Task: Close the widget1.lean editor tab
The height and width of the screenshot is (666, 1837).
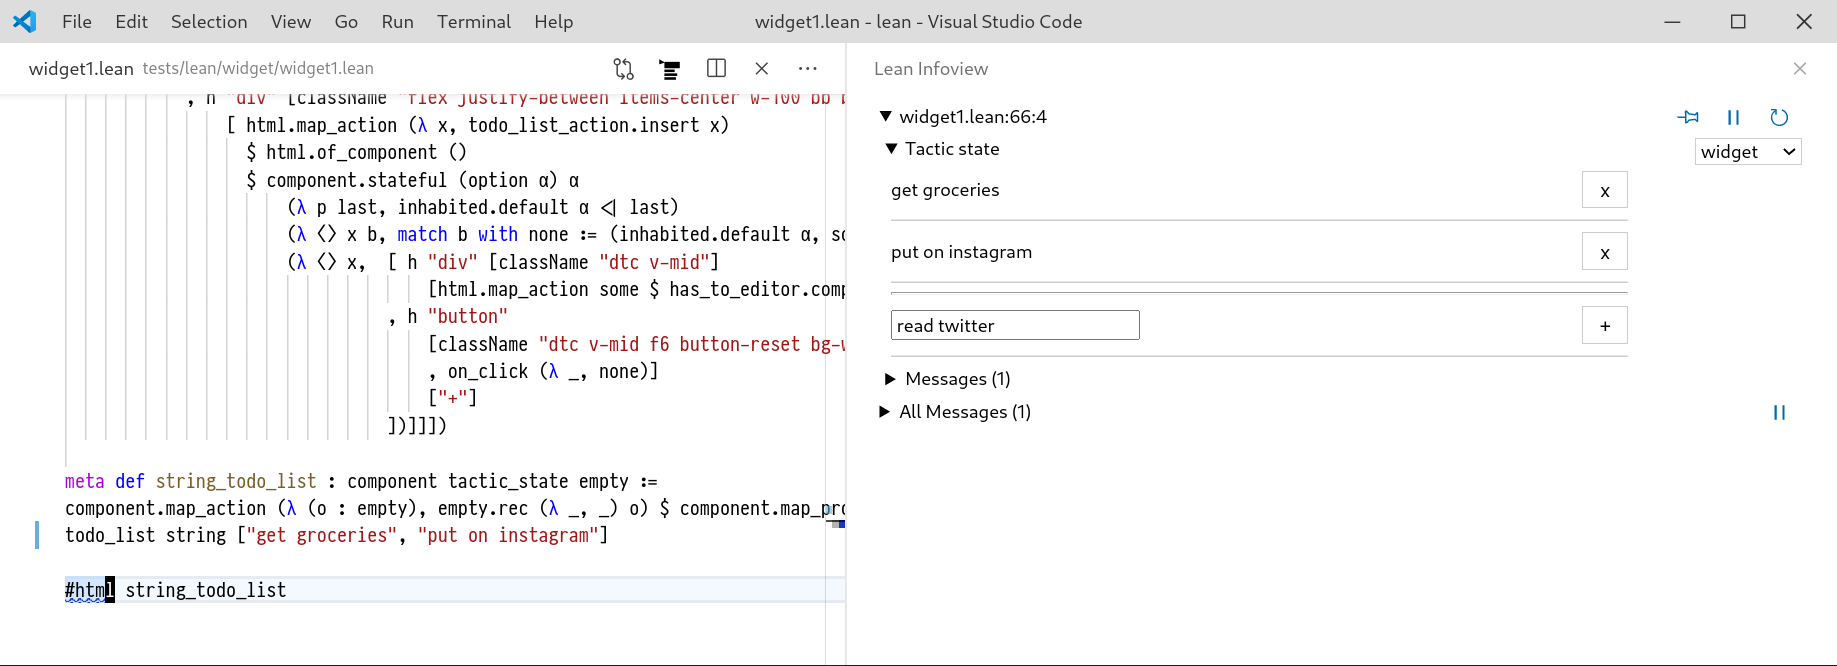Action: (x=762, y=69)
